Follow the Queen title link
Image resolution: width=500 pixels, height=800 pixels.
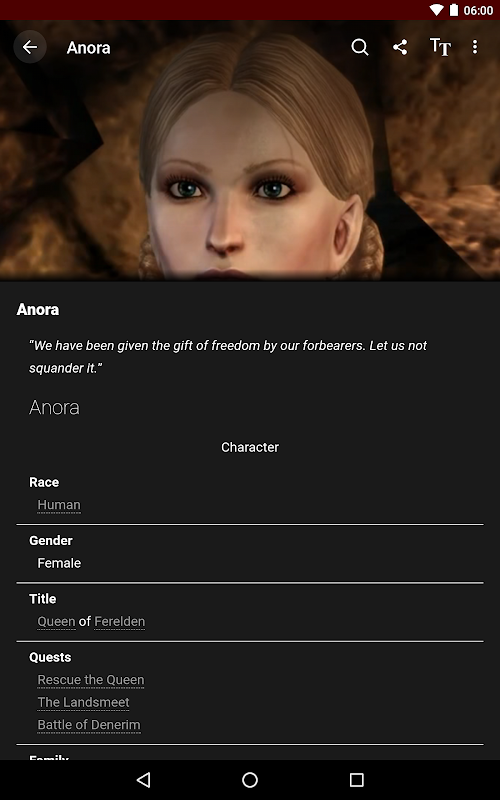(57, 622)
